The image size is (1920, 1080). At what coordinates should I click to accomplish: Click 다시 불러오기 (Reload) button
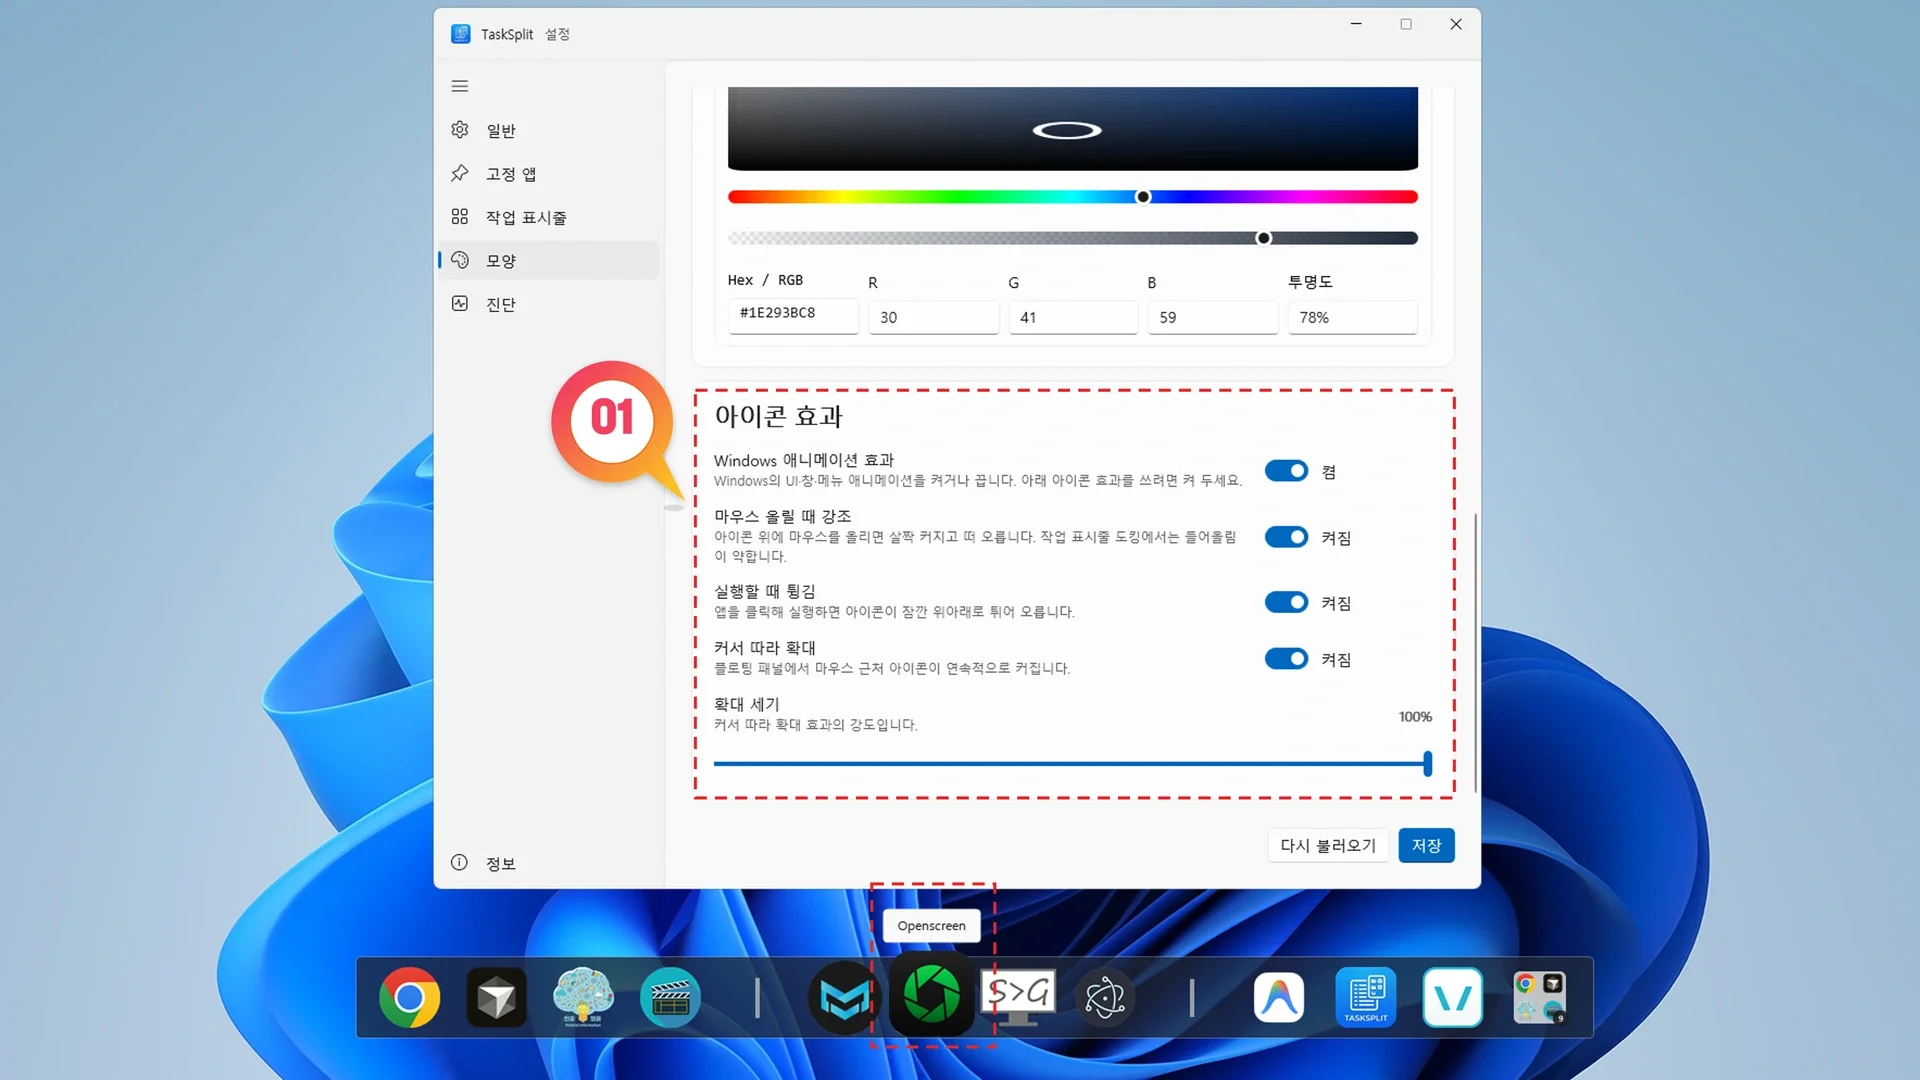tap(1328, 846)
